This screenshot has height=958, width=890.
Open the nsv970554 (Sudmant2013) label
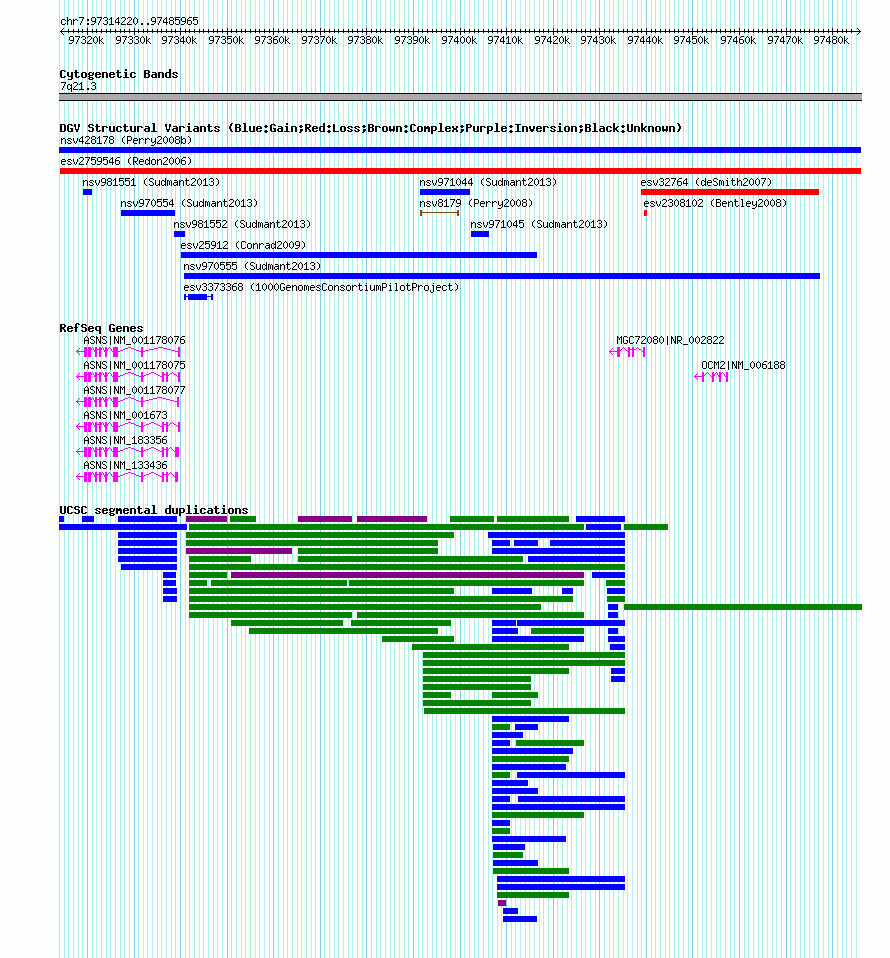click(189, 203)
